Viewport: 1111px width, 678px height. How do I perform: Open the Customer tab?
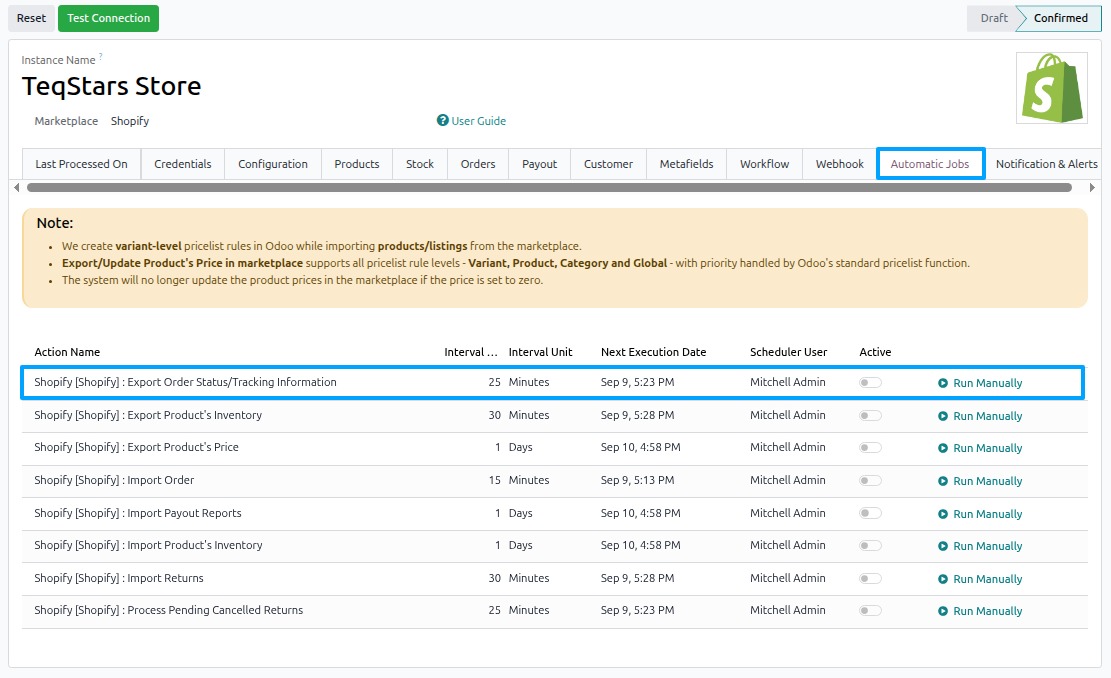point(609,164)
